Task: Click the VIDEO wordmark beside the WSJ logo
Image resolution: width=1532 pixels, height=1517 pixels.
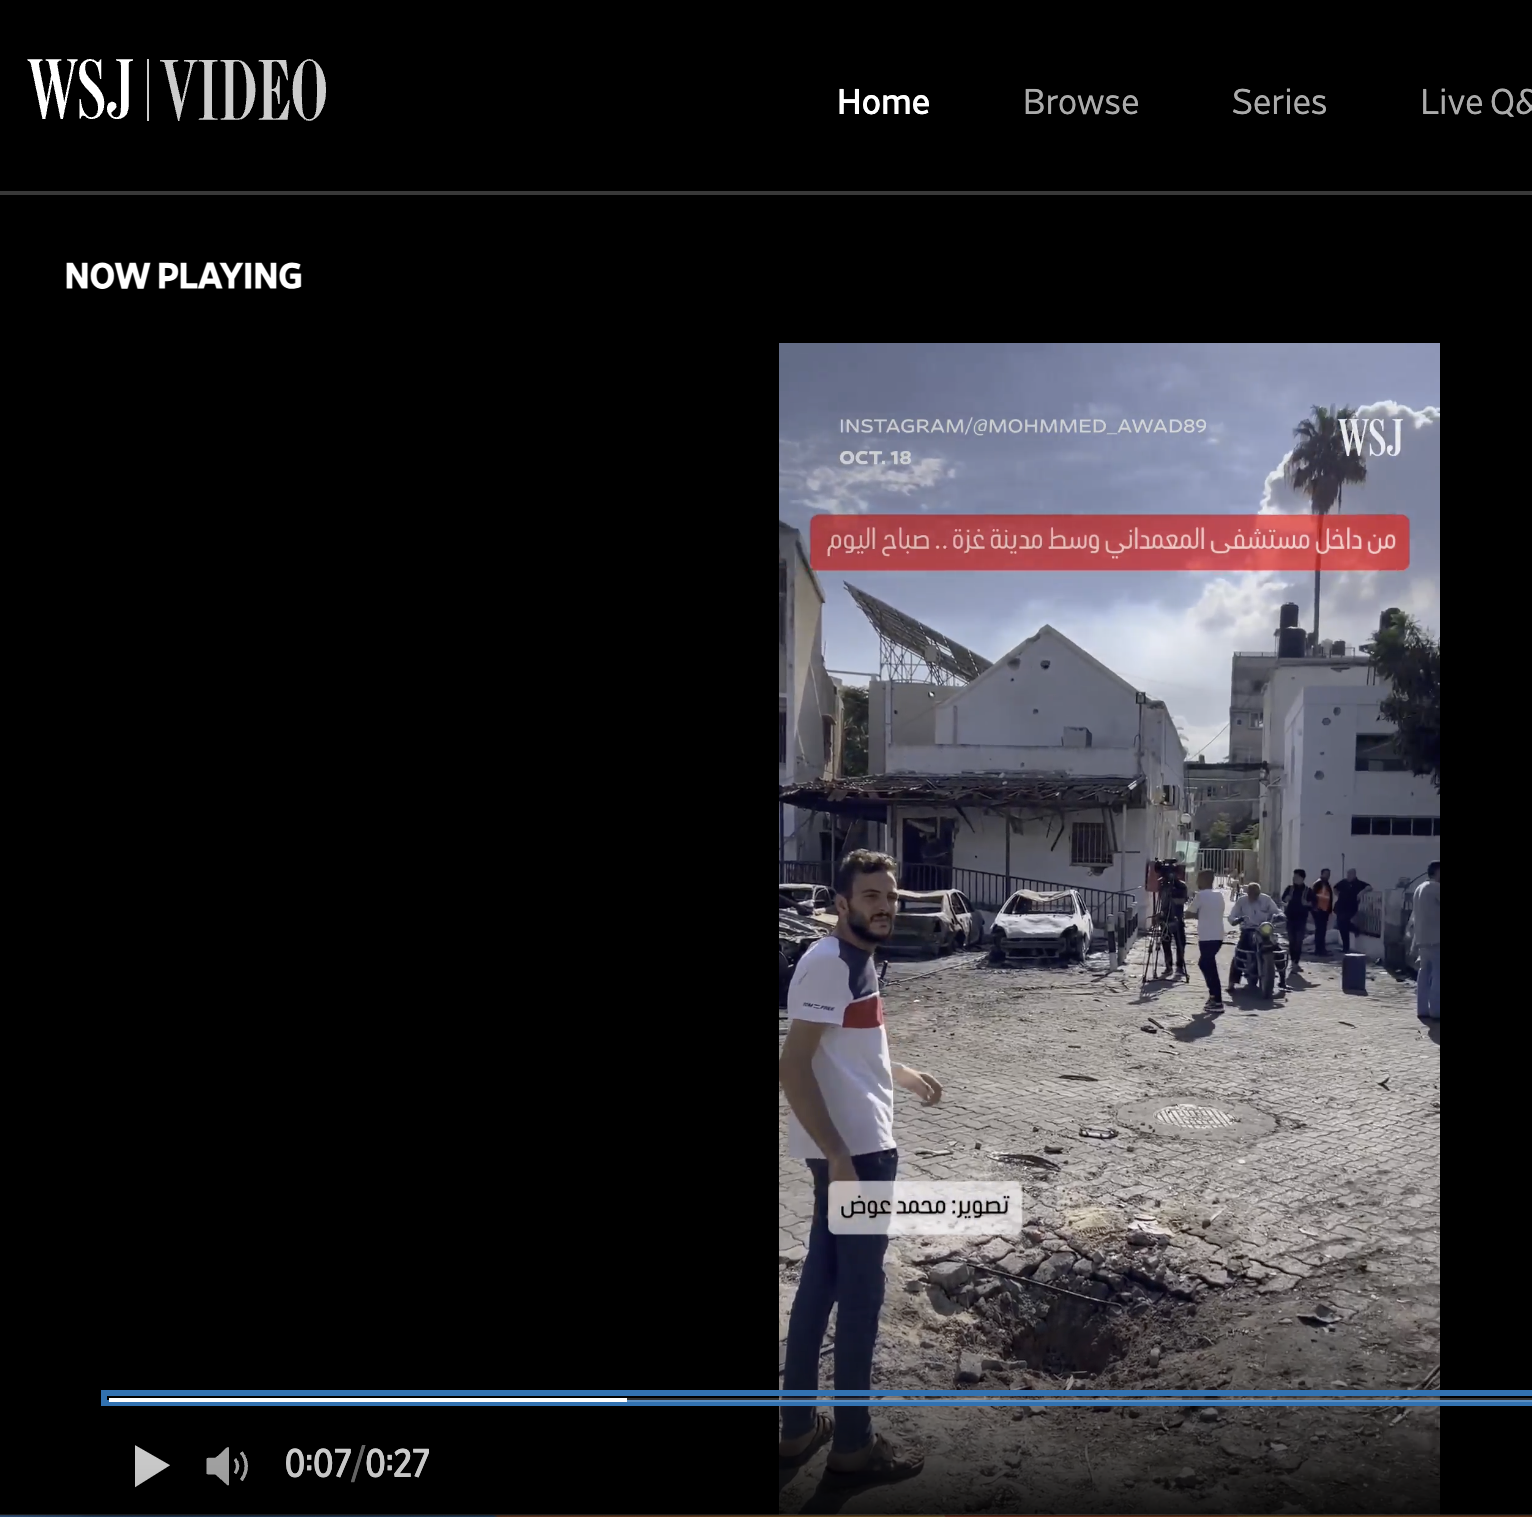Action: (x=244, y=90)
